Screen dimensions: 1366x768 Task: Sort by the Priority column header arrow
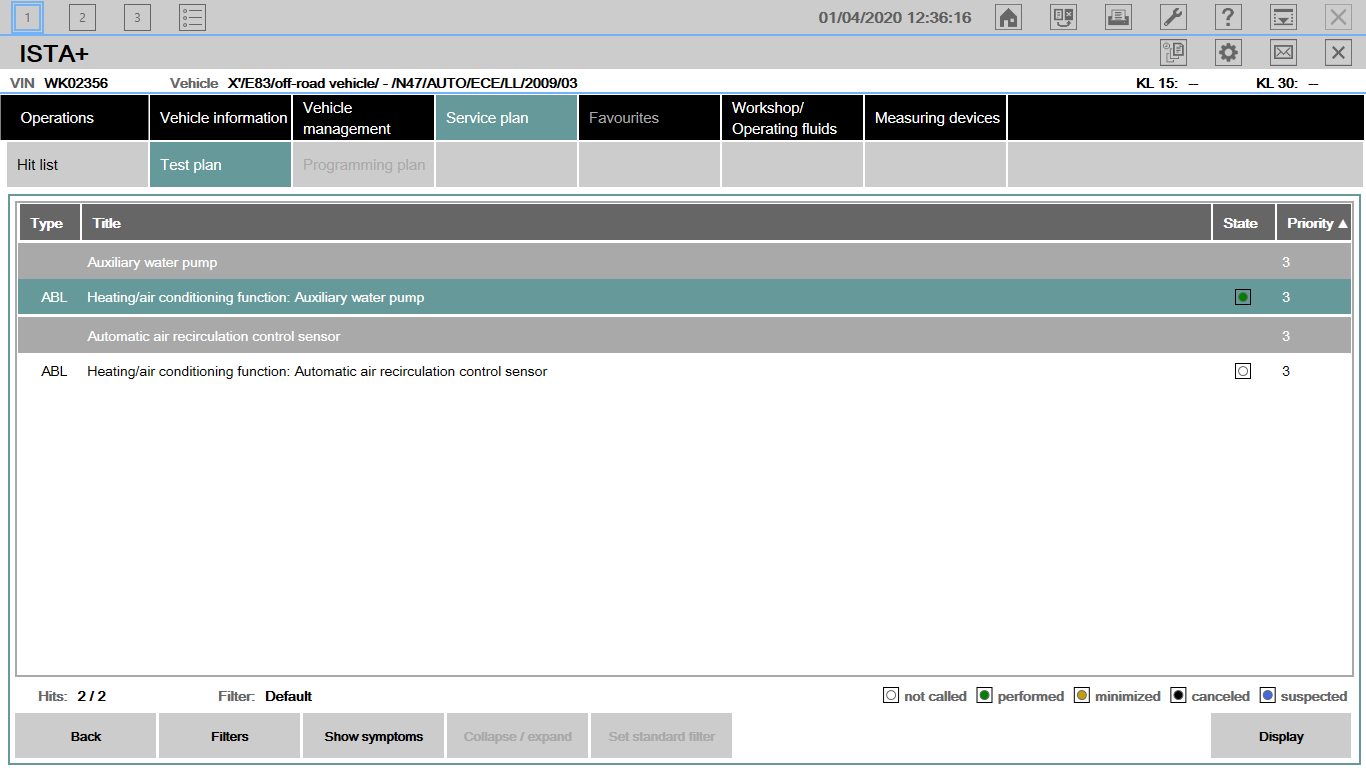coord(1342,224)
